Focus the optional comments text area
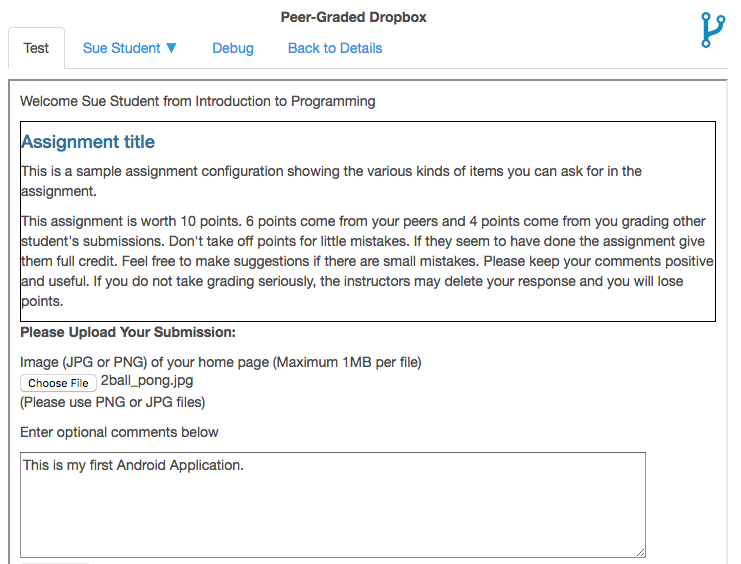The image size is (741, 564). click(x=332, y=505)
